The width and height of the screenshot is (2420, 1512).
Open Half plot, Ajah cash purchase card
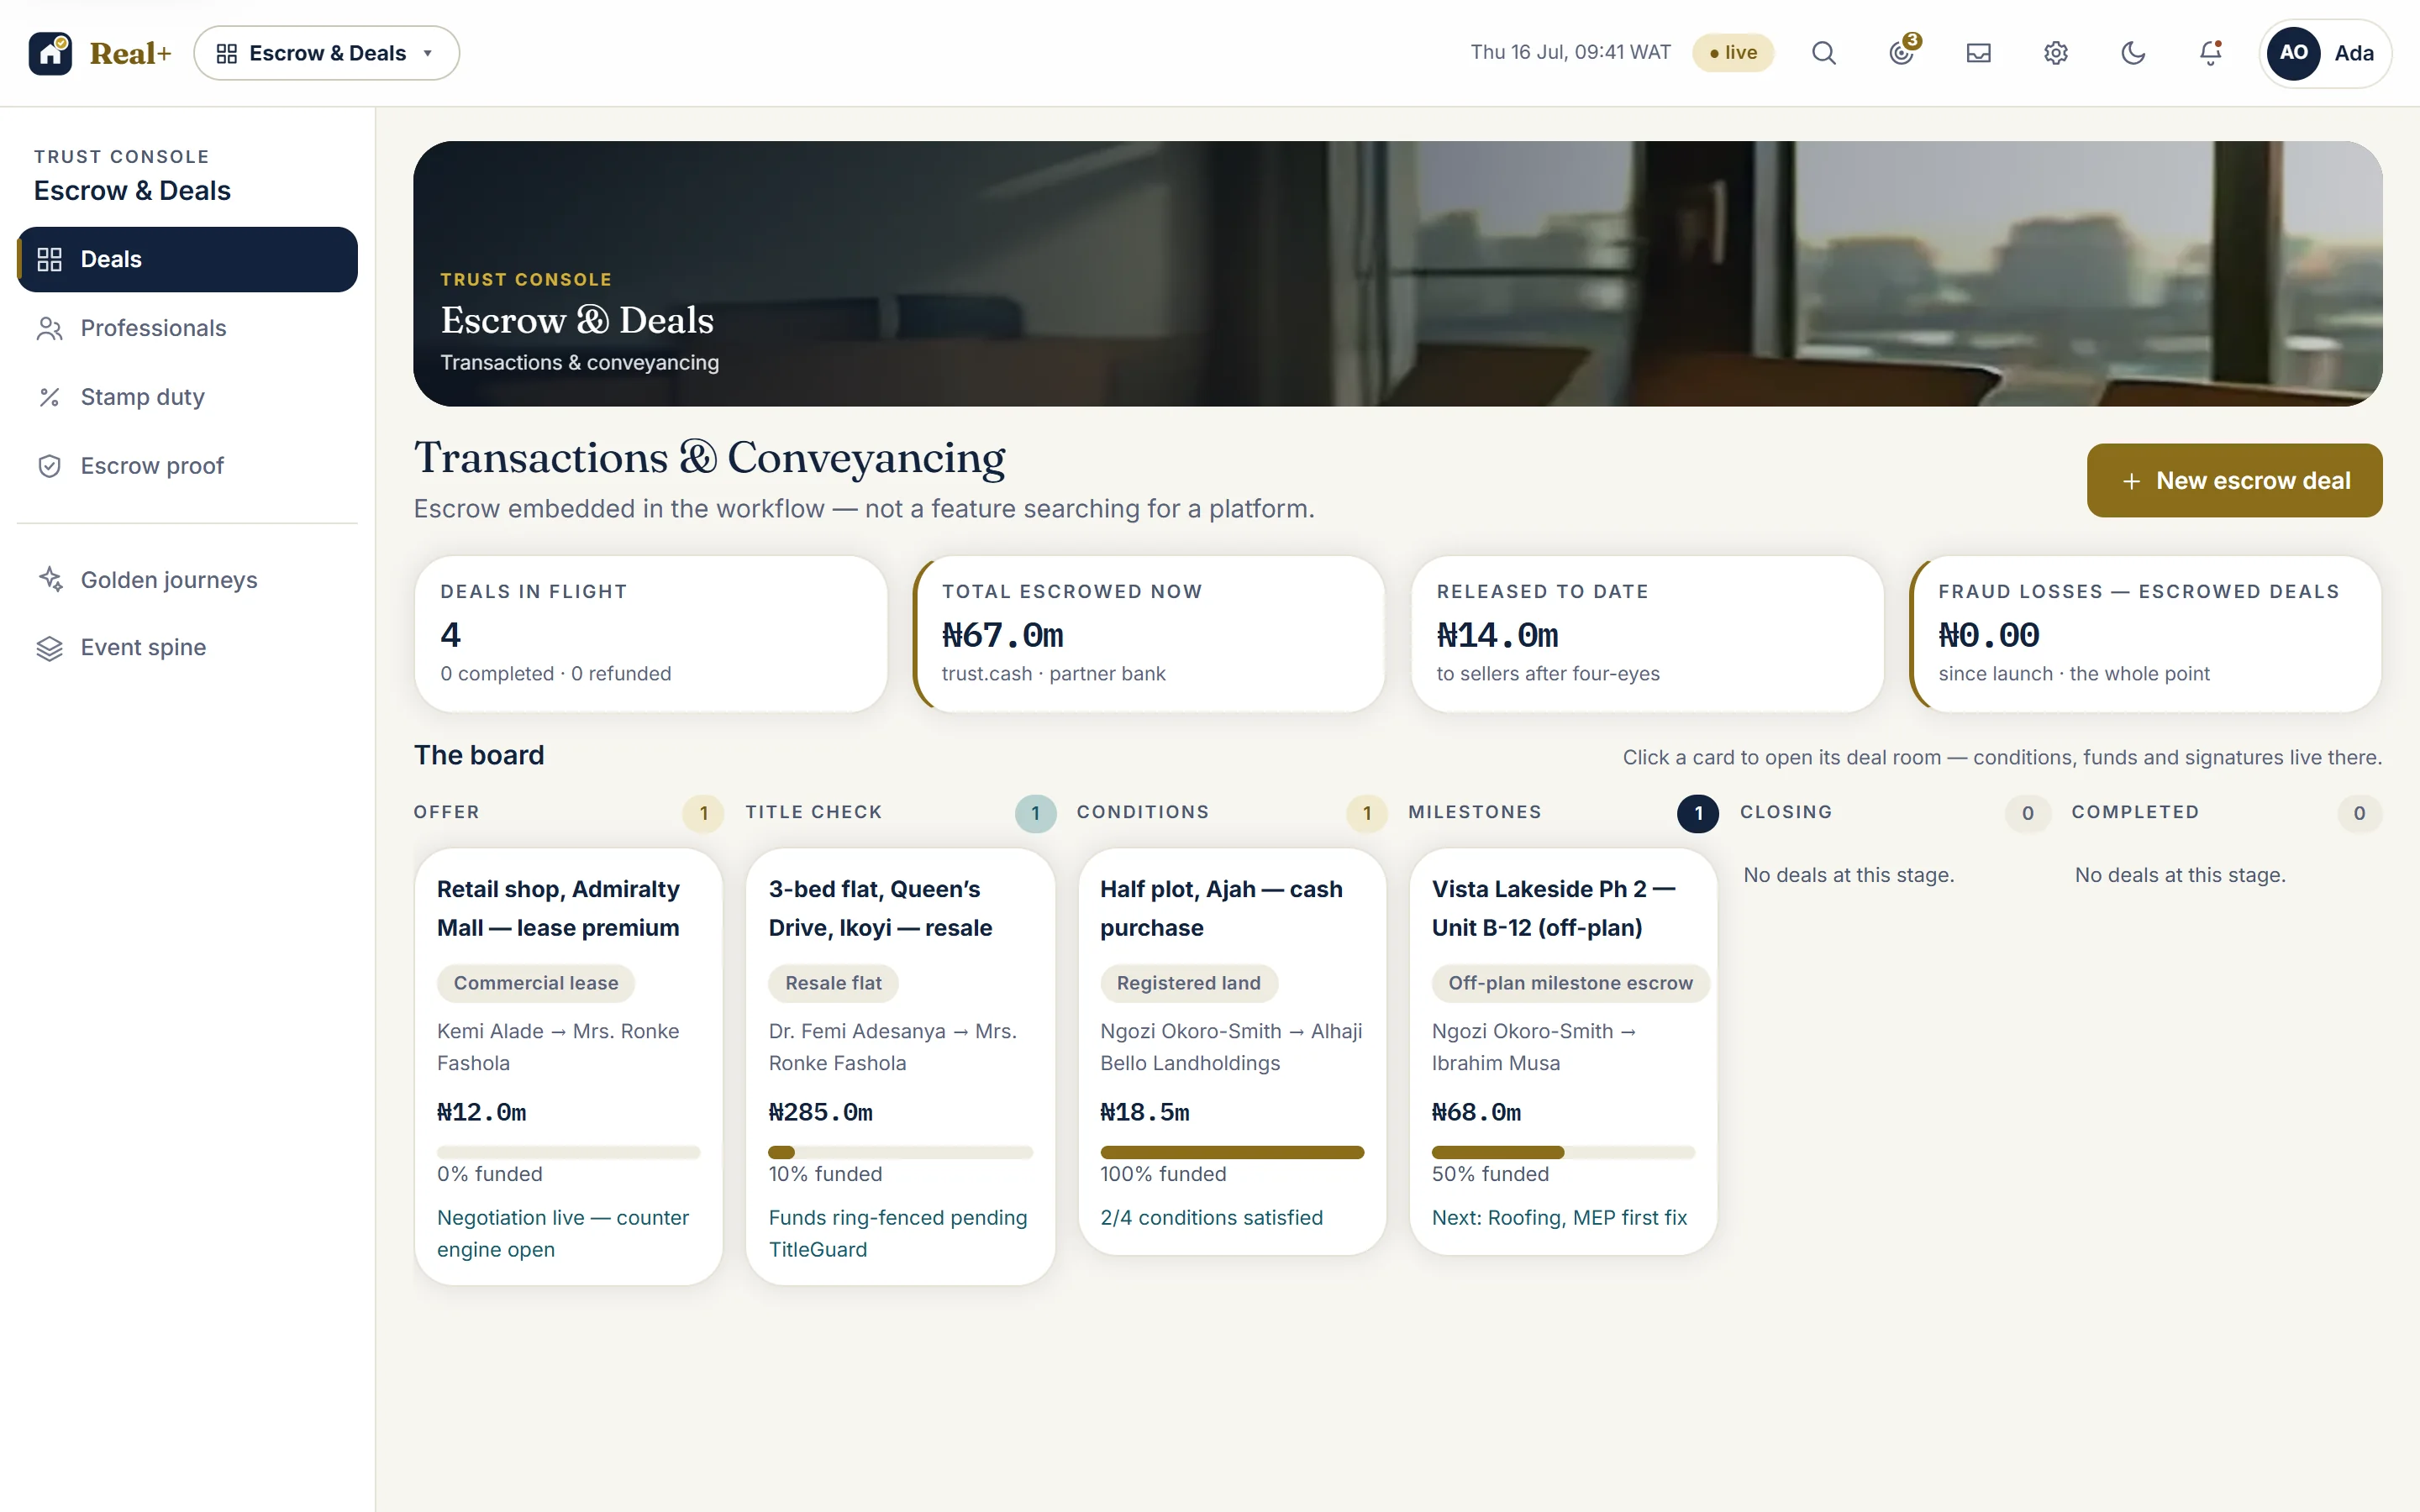click(x=1232, y=1052)
